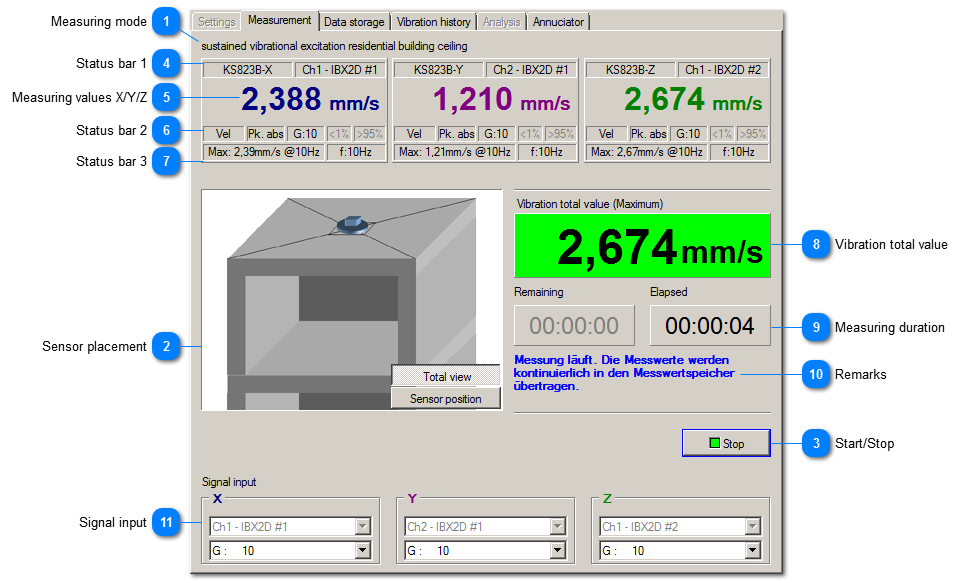Open the Z gain dropdown

click(x=752, y=551)
